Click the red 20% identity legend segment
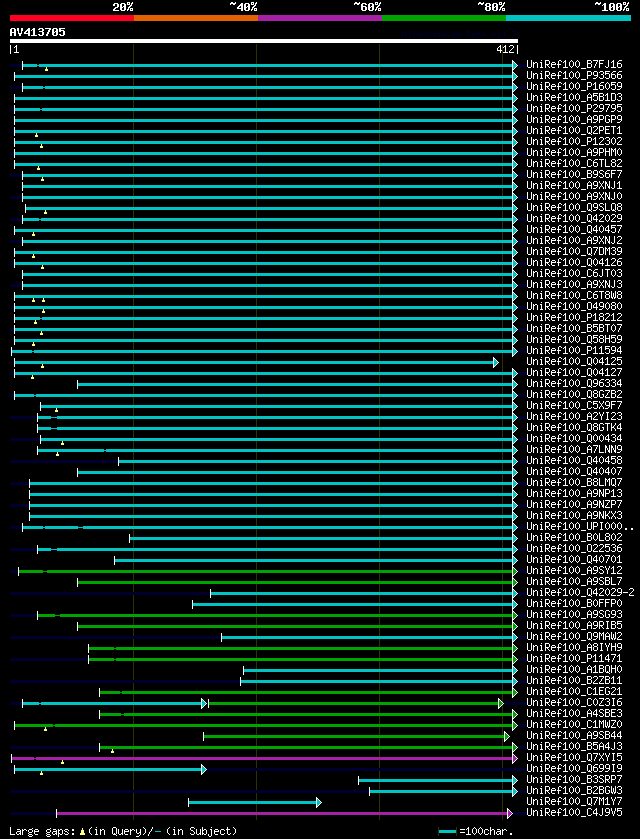Viewport: 640px width, 839px height. tap(72, 18)
